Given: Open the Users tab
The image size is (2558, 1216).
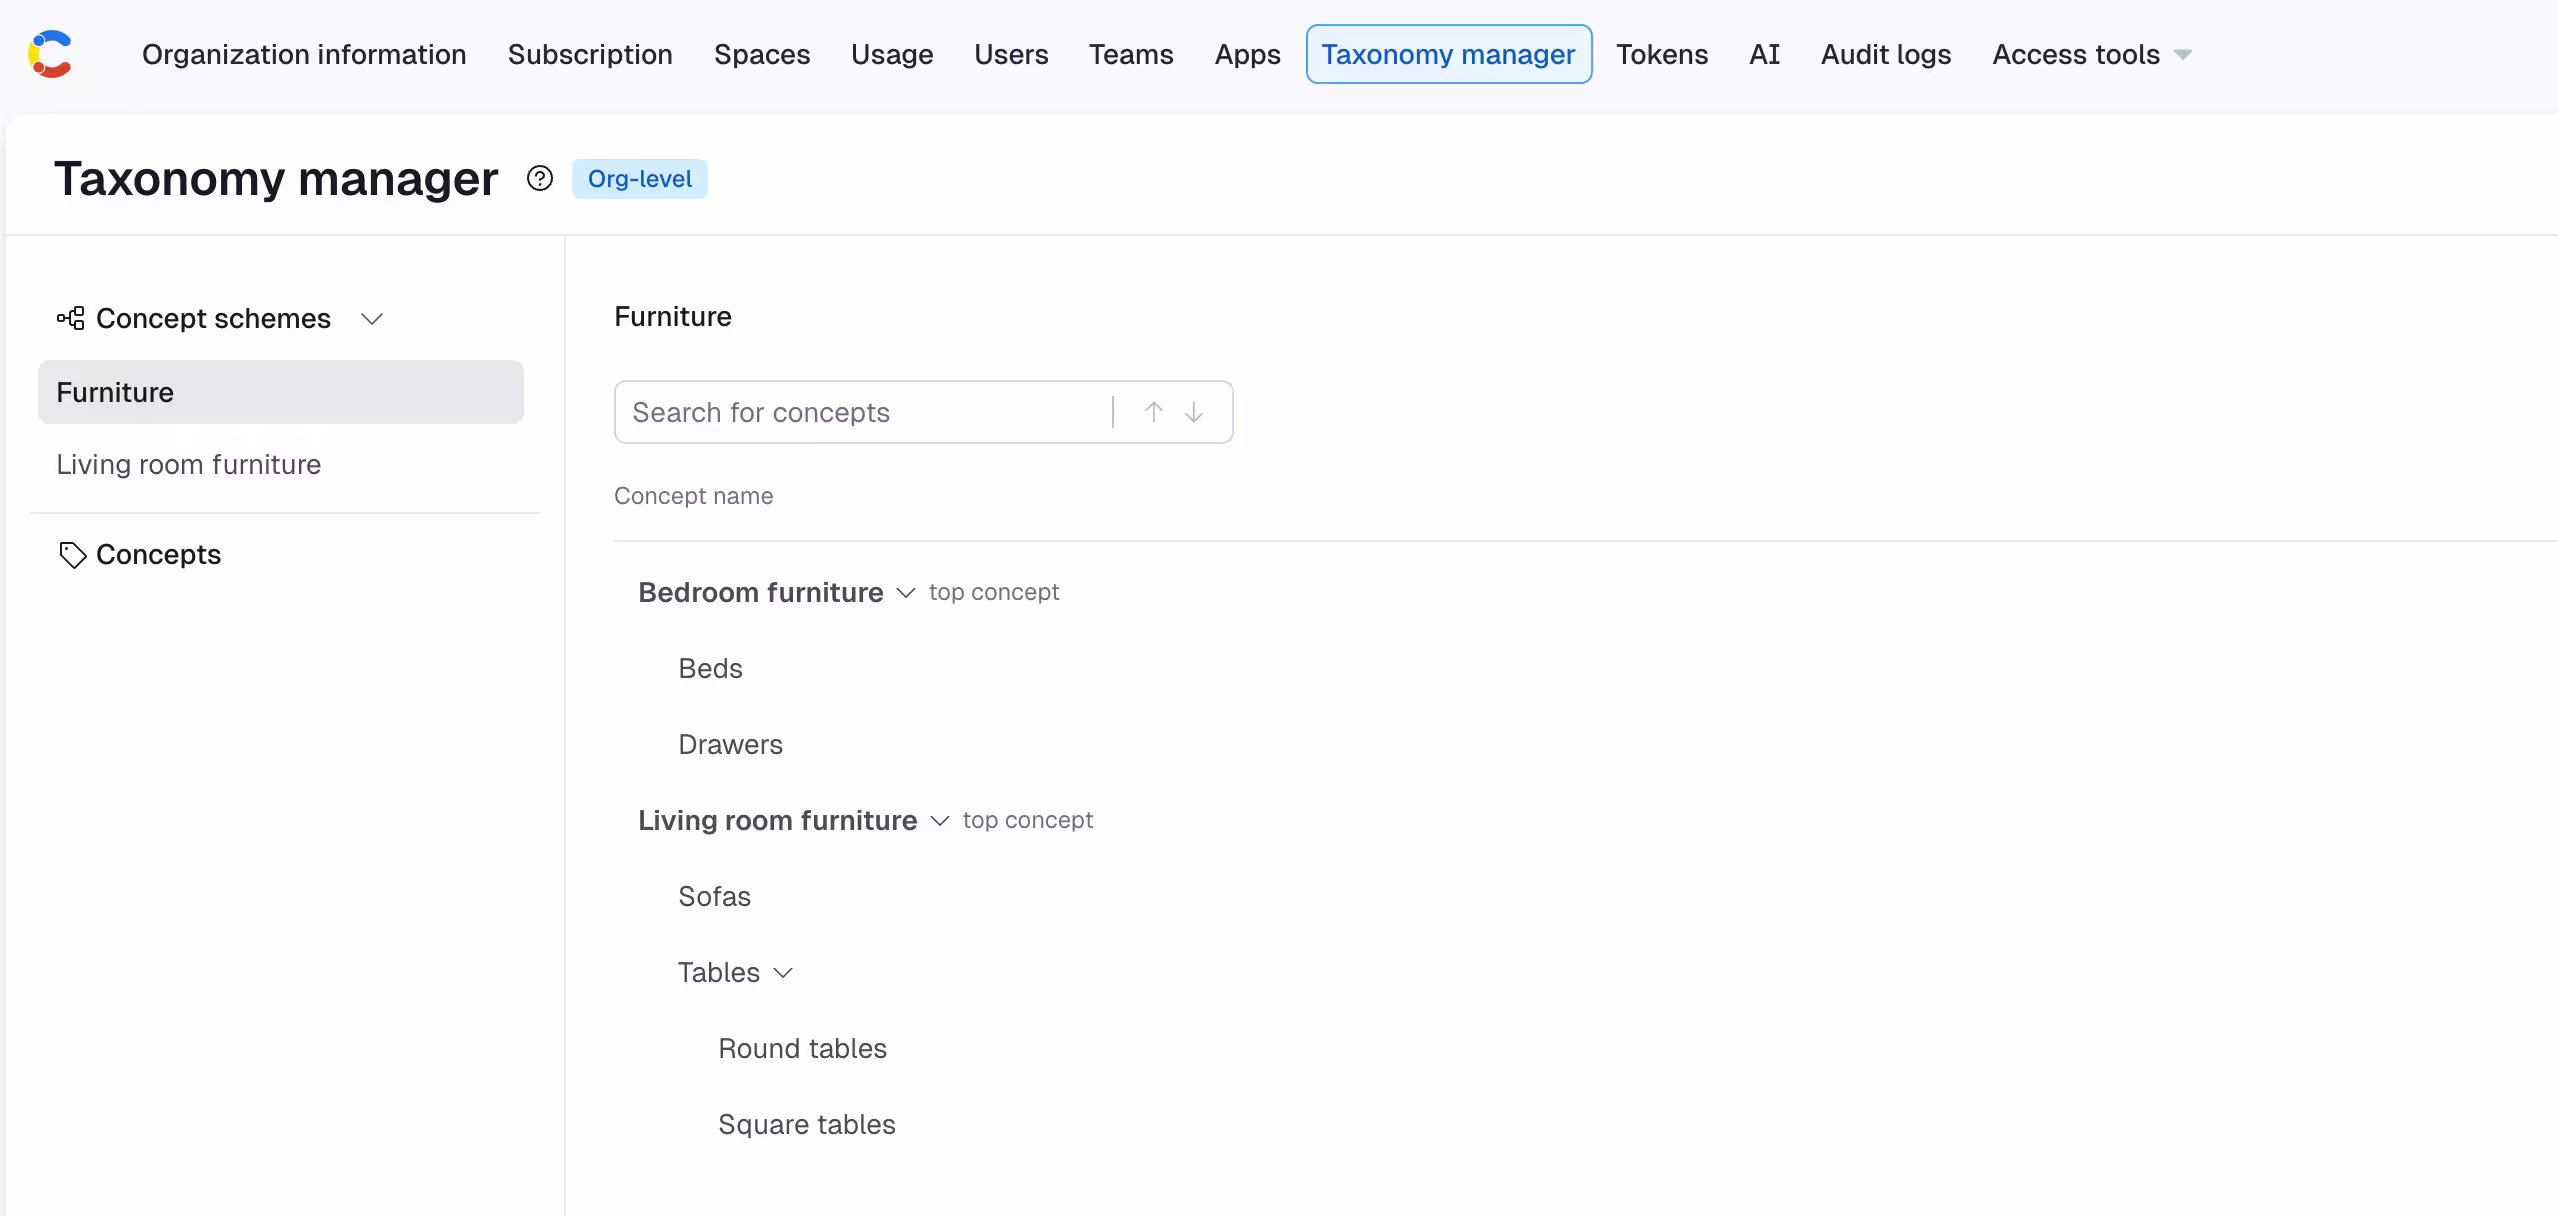Looking at the screenshot, I should click(x=1011, y=54).
